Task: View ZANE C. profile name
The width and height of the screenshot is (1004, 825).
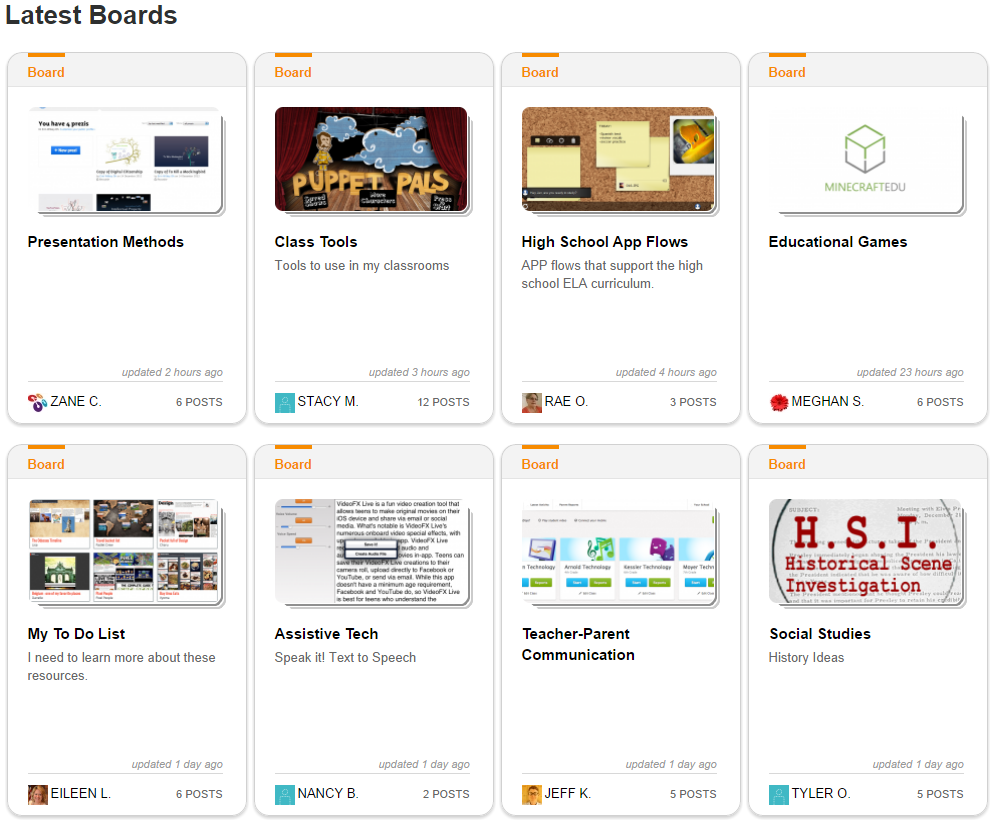Action: tap(76, 402)
